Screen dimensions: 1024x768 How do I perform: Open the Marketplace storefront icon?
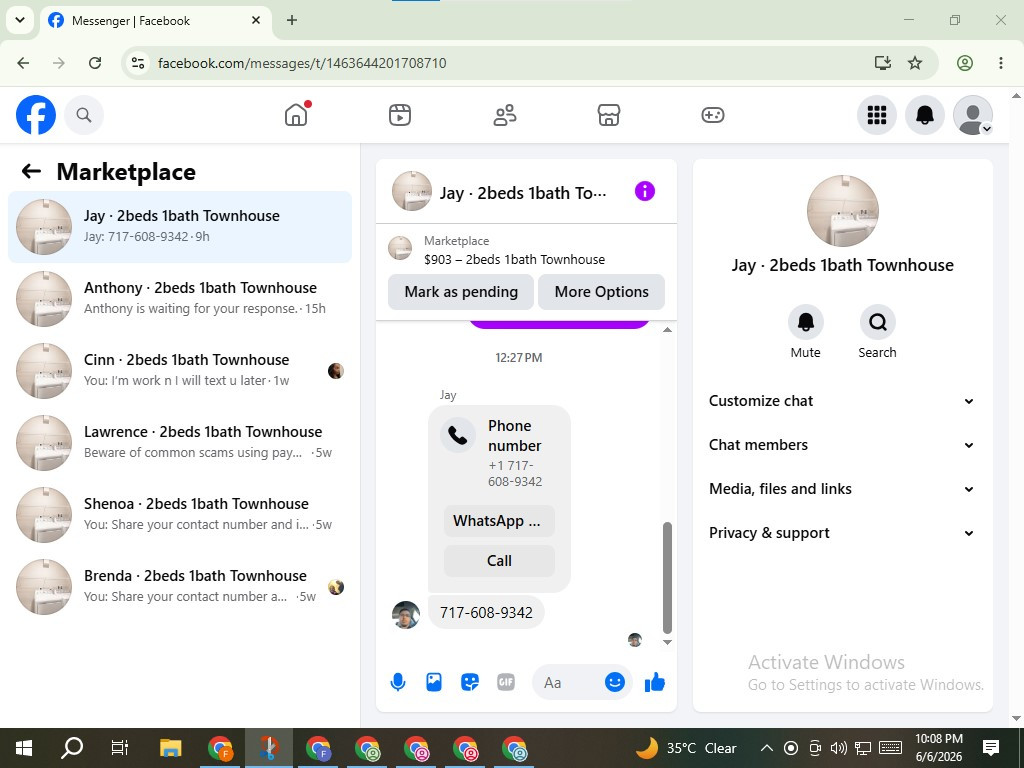(609, 115)
